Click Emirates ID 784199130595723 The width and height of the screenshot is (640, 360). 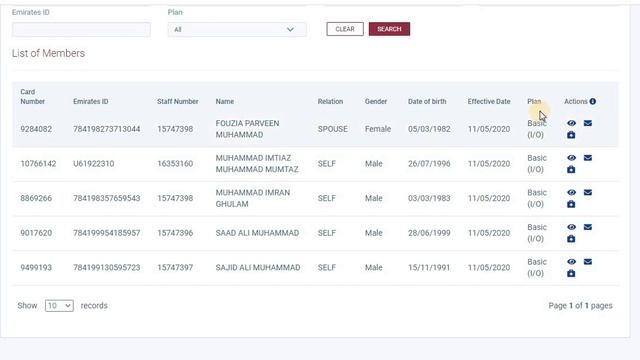click(107, 268)
